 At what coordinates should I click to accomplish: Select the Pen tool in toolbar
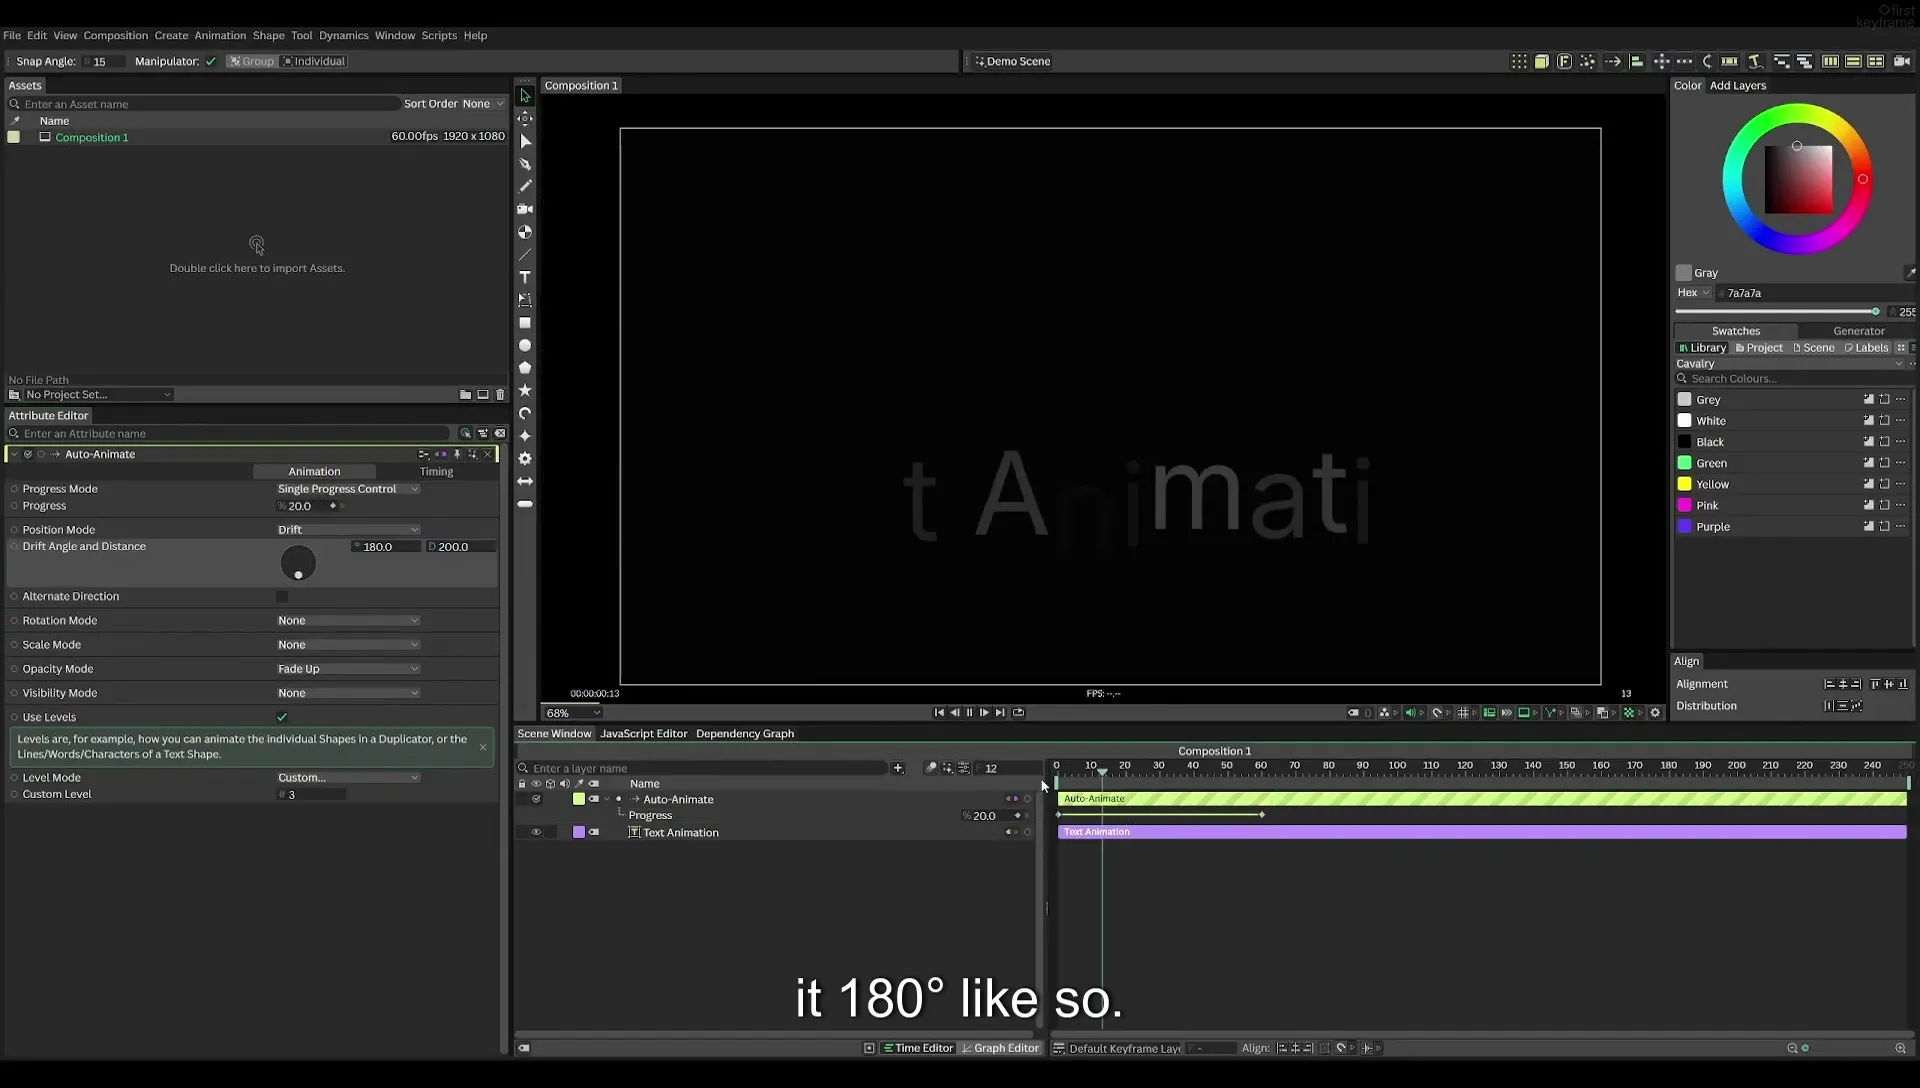pos(525,164)
